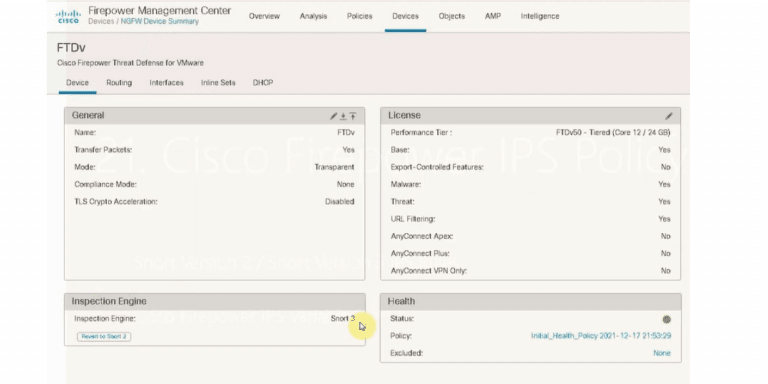Click the Devices breadcrumb text
The image size is (768, 384).
pyautogui.click(x=101, y=22)
